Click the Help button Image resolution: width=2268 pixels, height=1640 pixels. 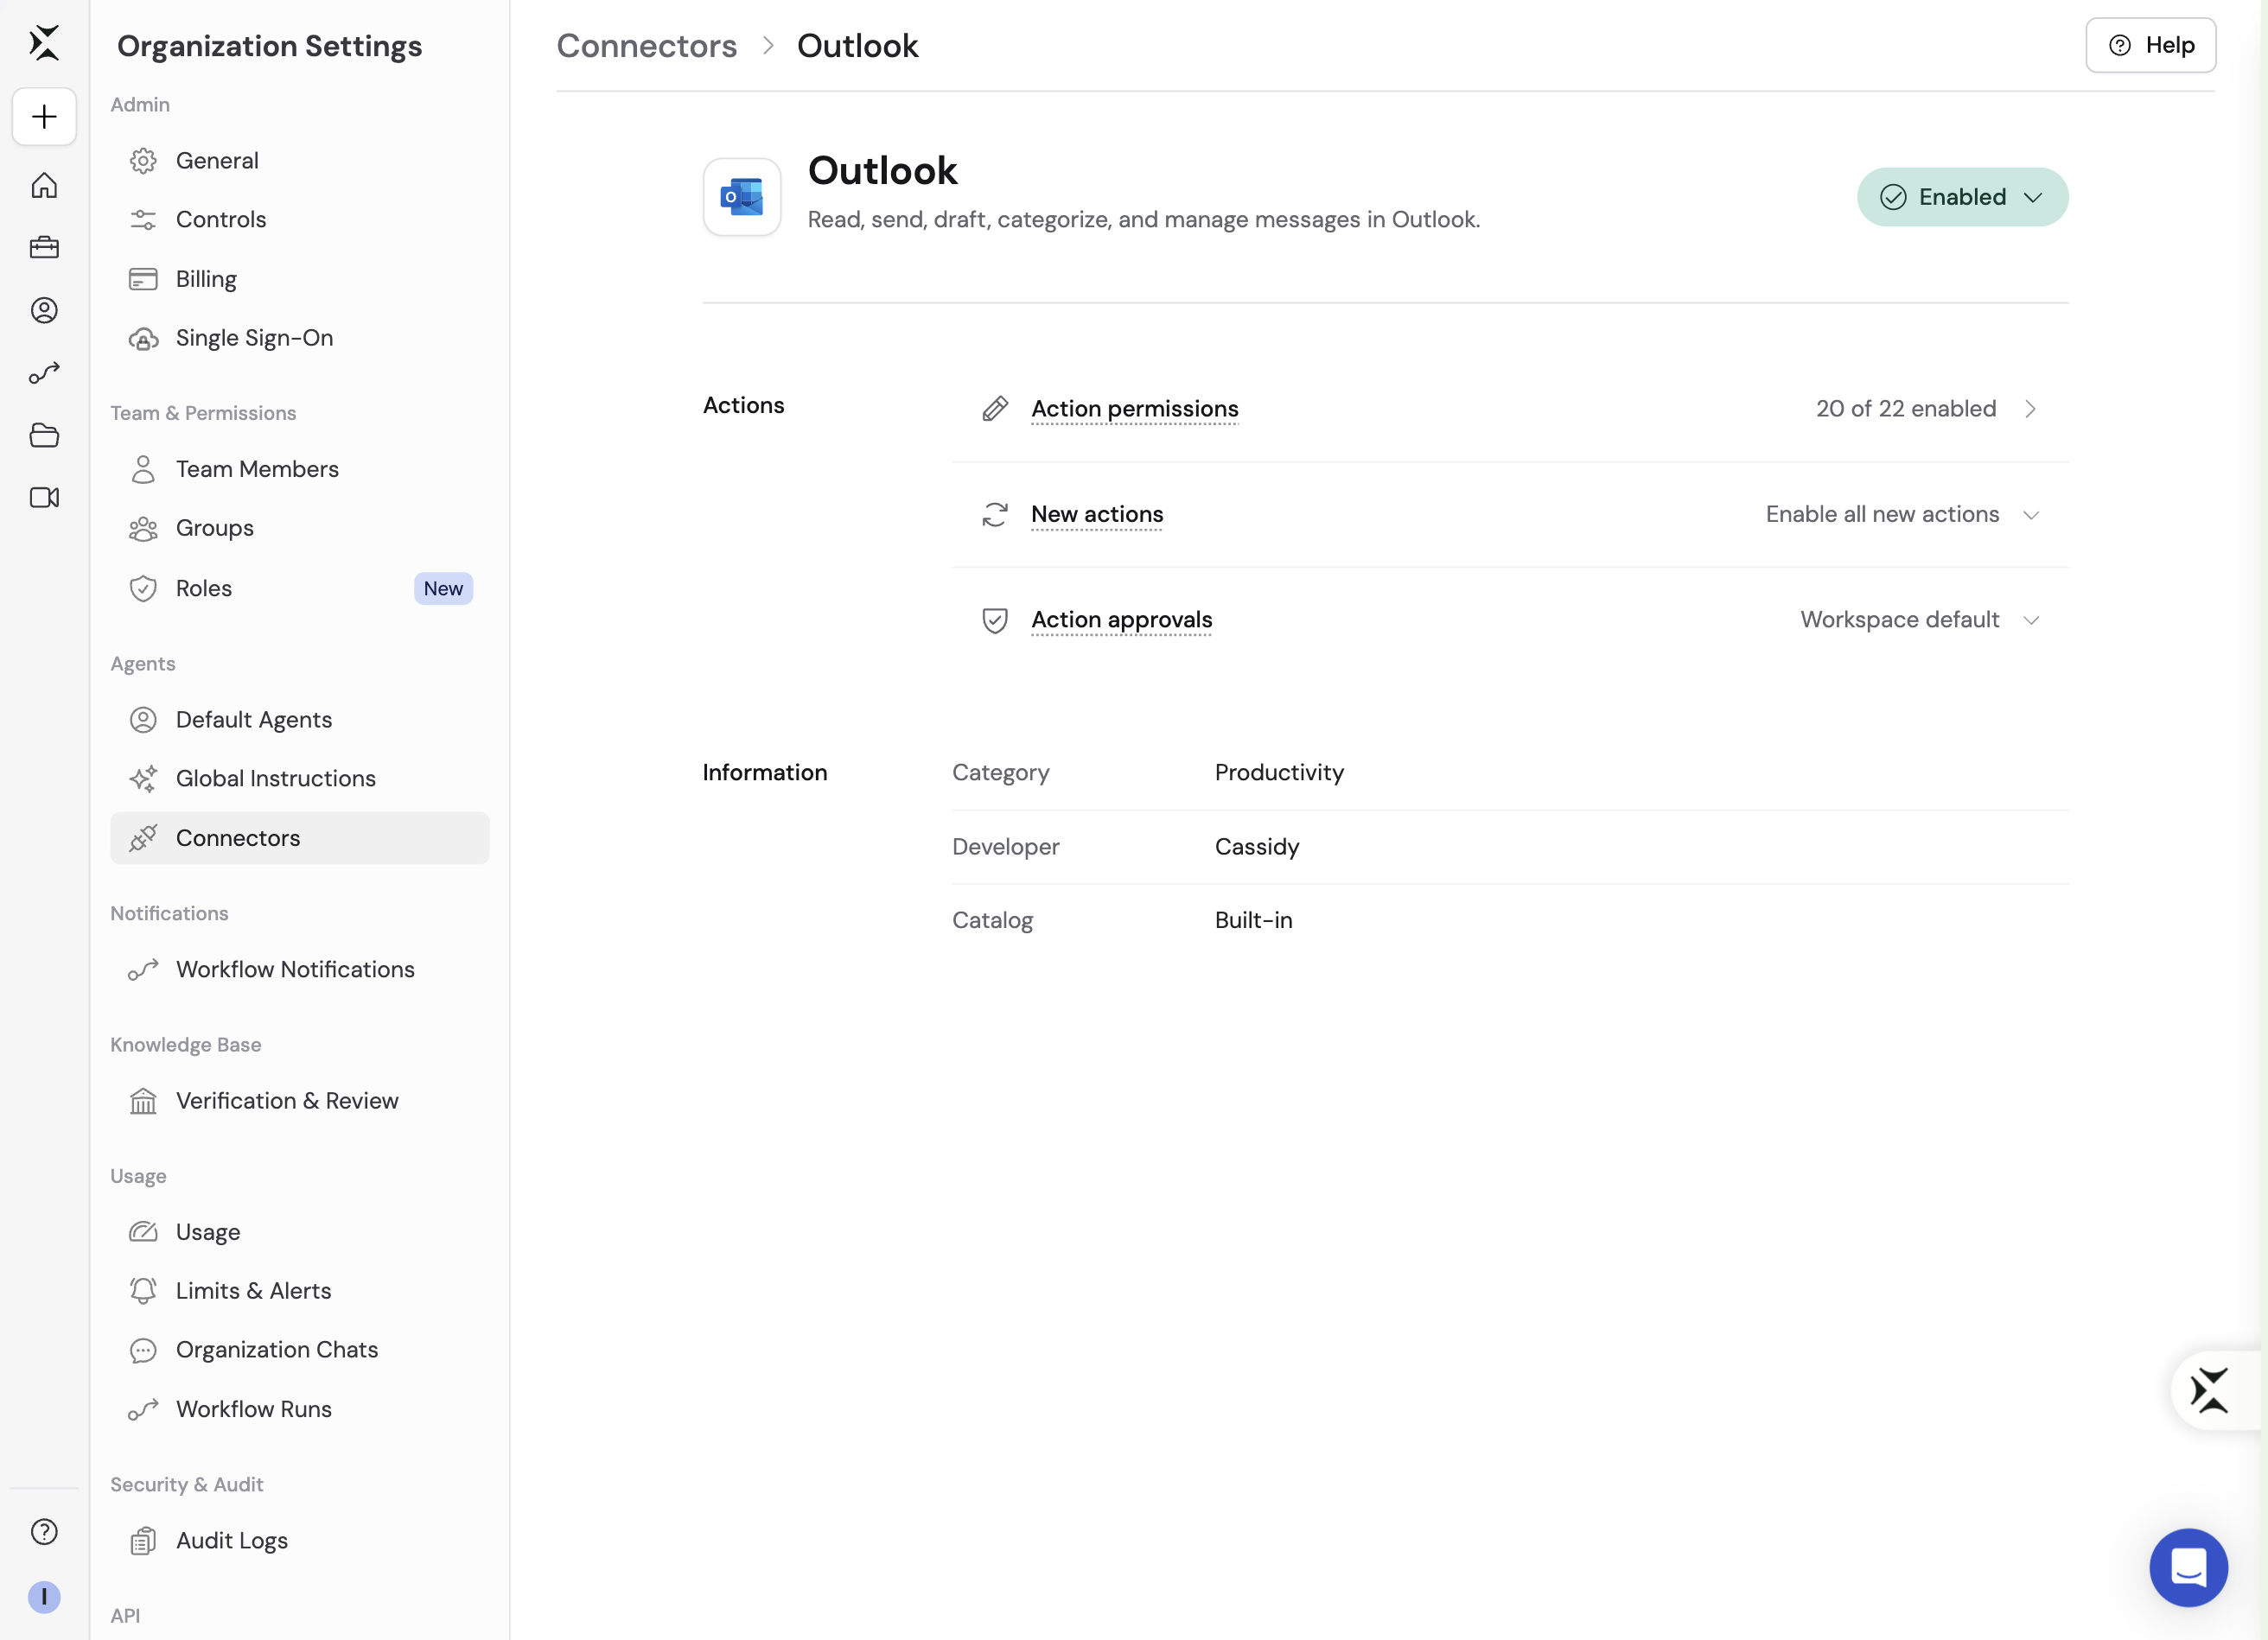pos(2150,45)
